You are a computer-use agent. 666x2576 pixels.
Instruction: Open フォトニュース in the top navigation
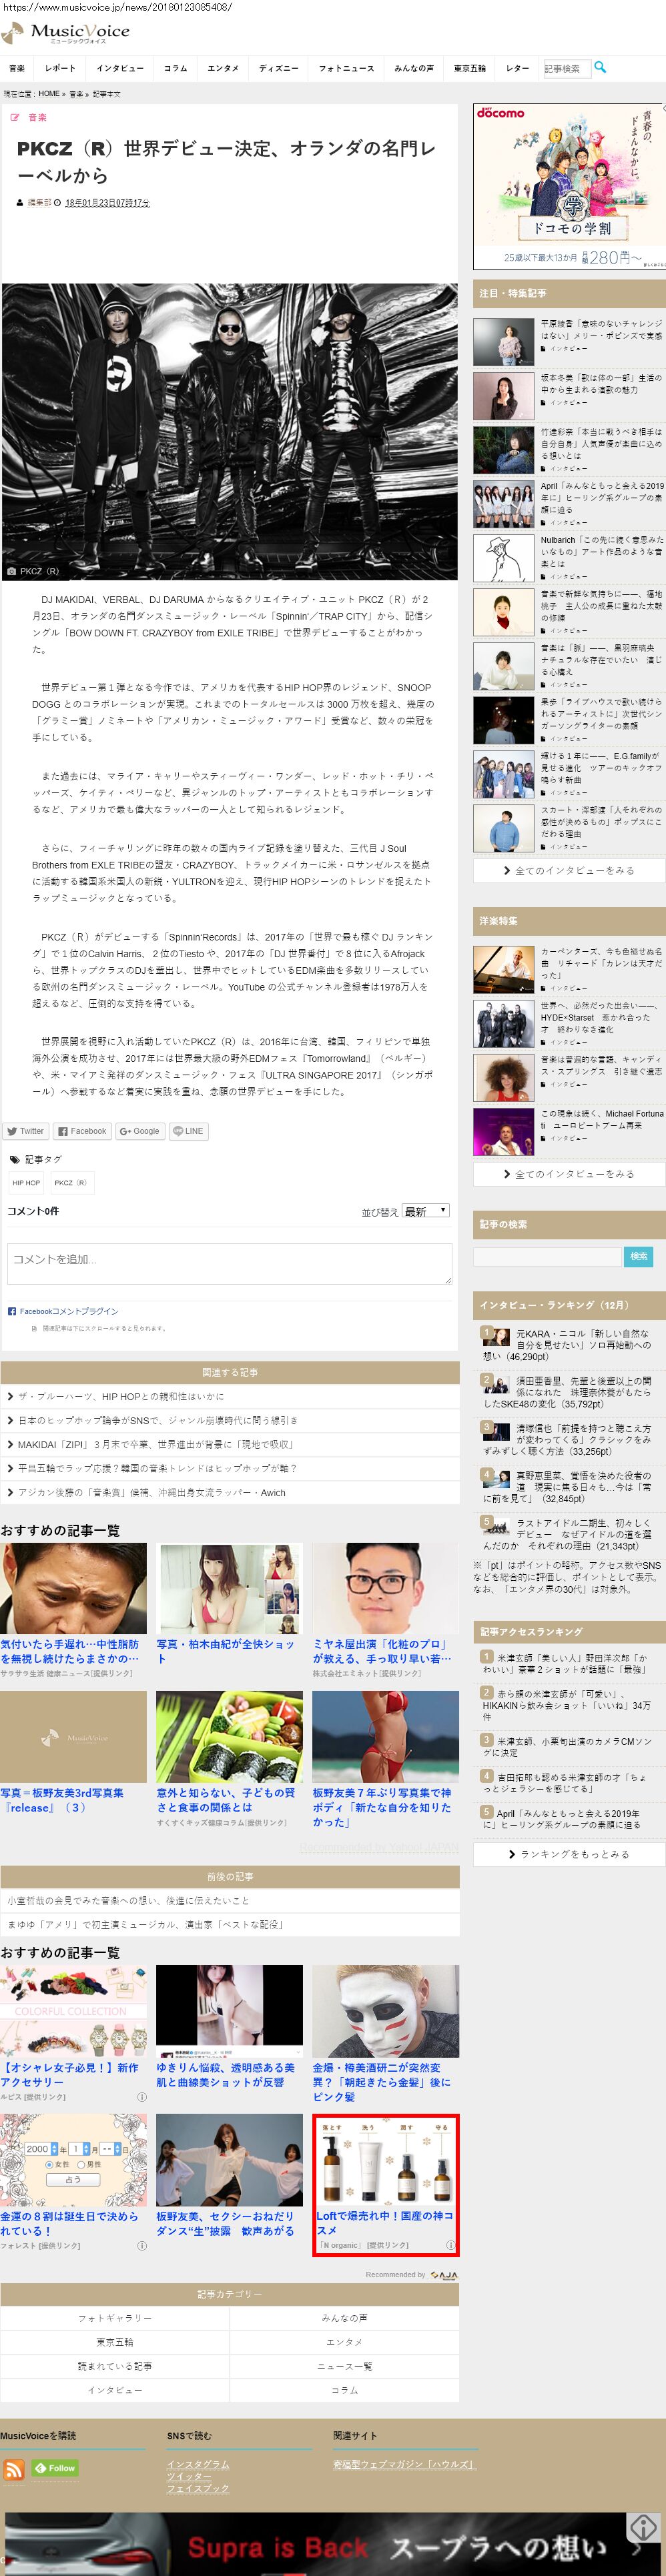pos(346,68)
